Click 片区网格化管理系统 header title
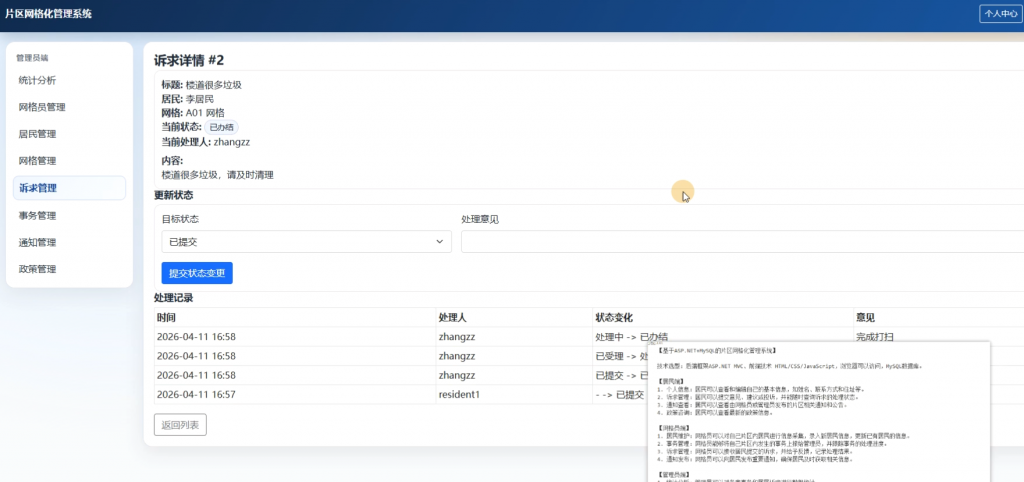This screenshot has height=482, width=1024. coord(48,14)
